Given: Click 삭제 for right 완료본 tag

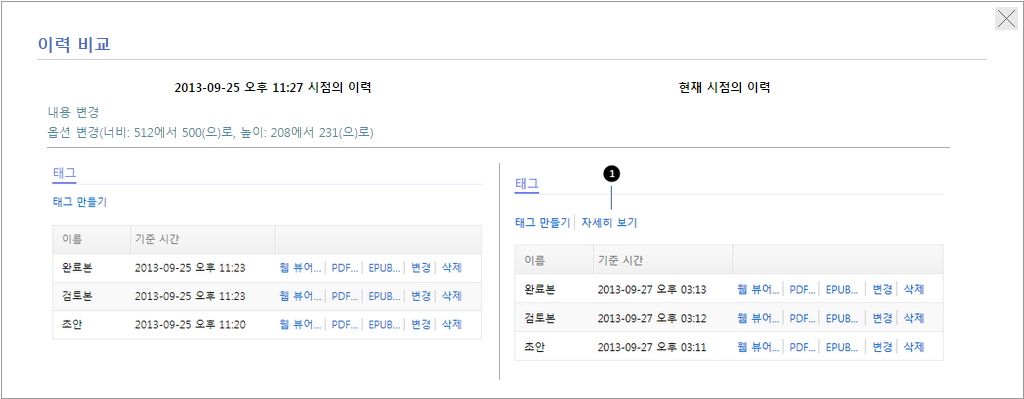Looking at the screenshot, I should click(x=914, y=289).
